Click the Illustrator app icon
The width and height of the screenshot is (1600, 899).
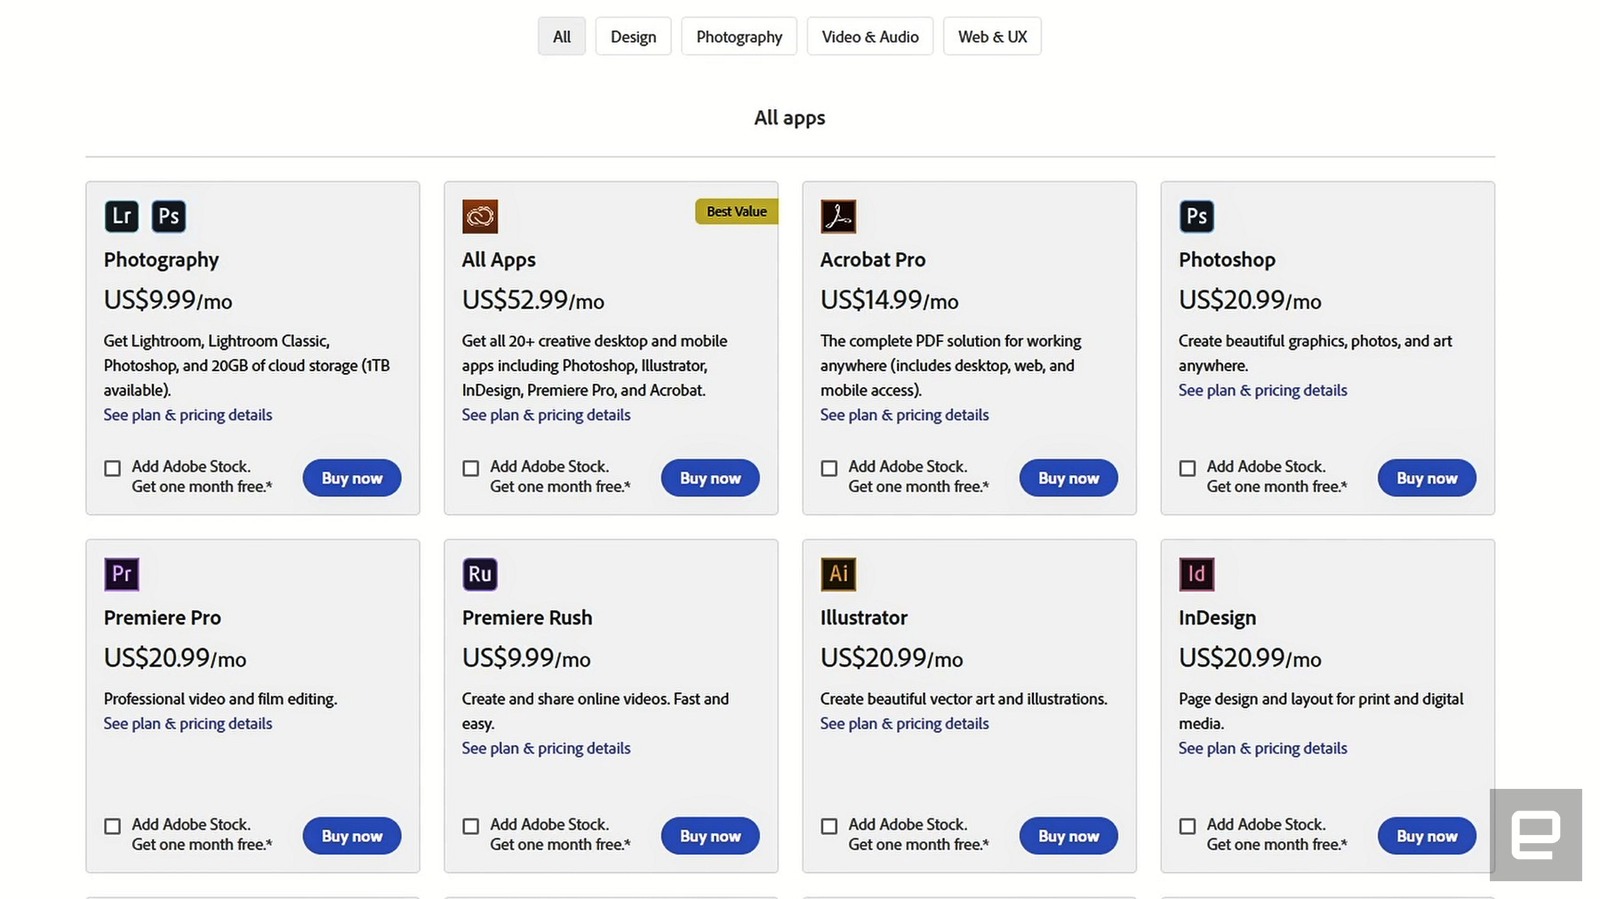(838, 574)
